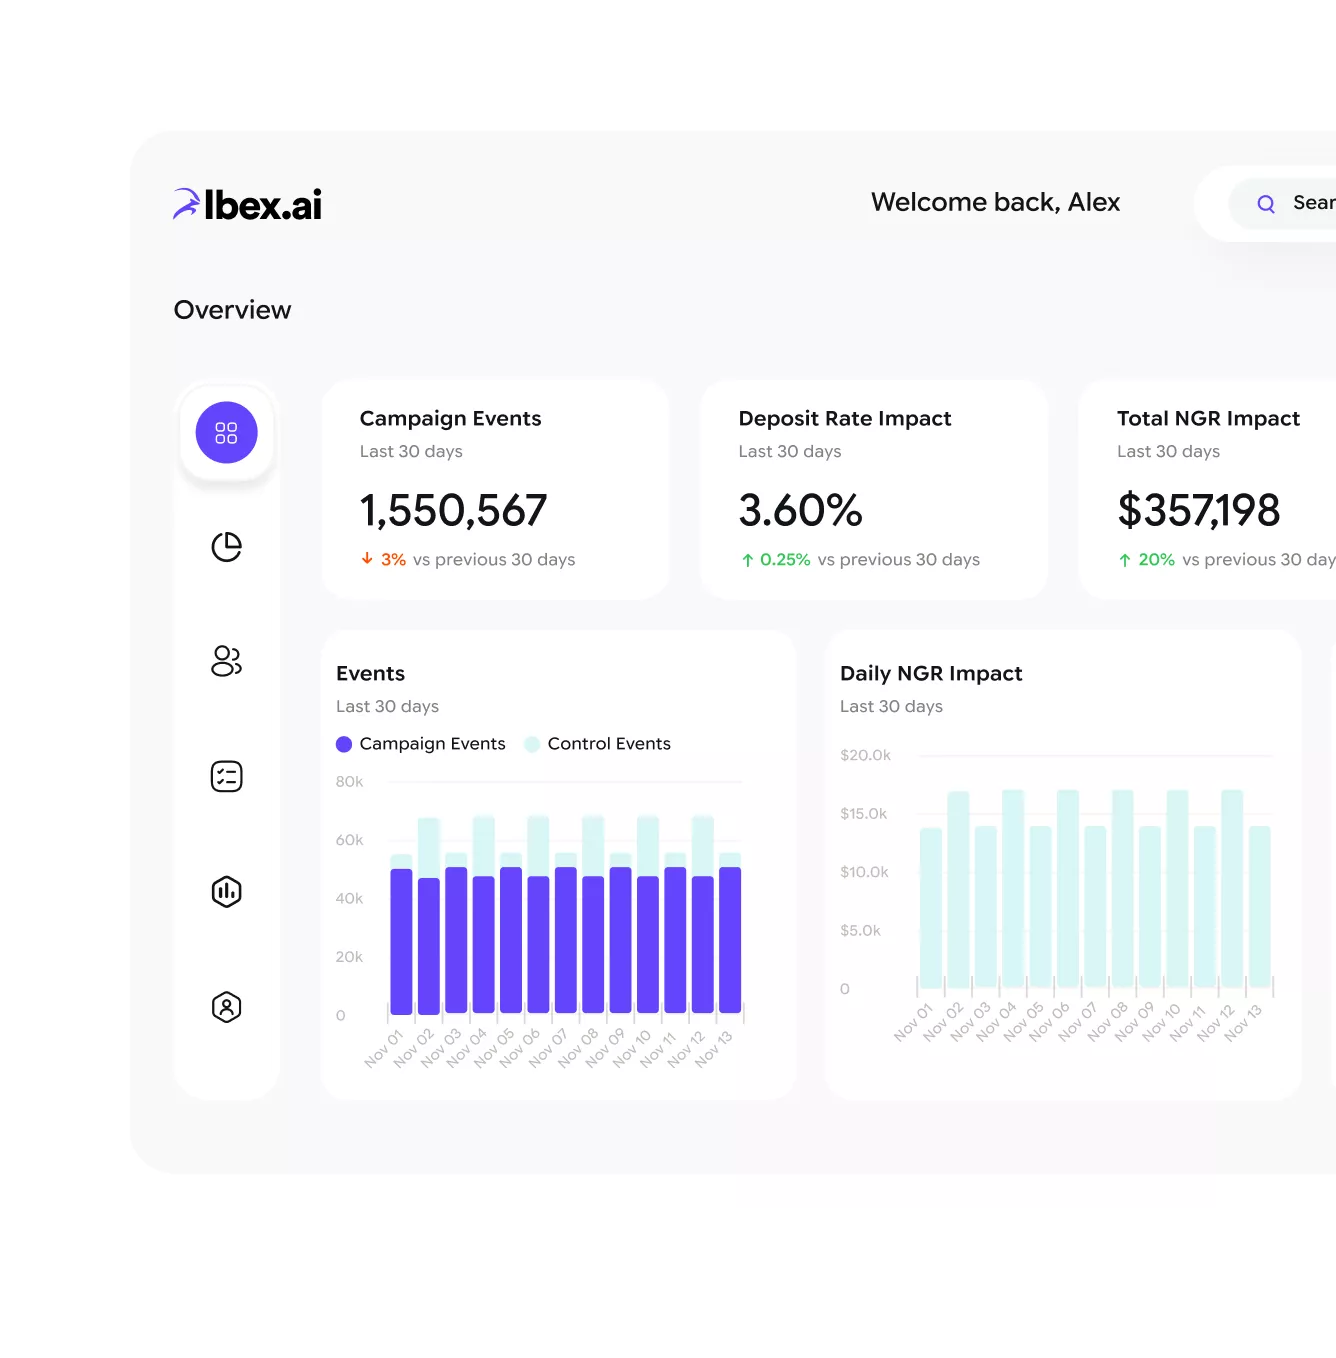Click the Overview heading
Viewport: 1336px width, 1358px height.
tap(233, 310)
